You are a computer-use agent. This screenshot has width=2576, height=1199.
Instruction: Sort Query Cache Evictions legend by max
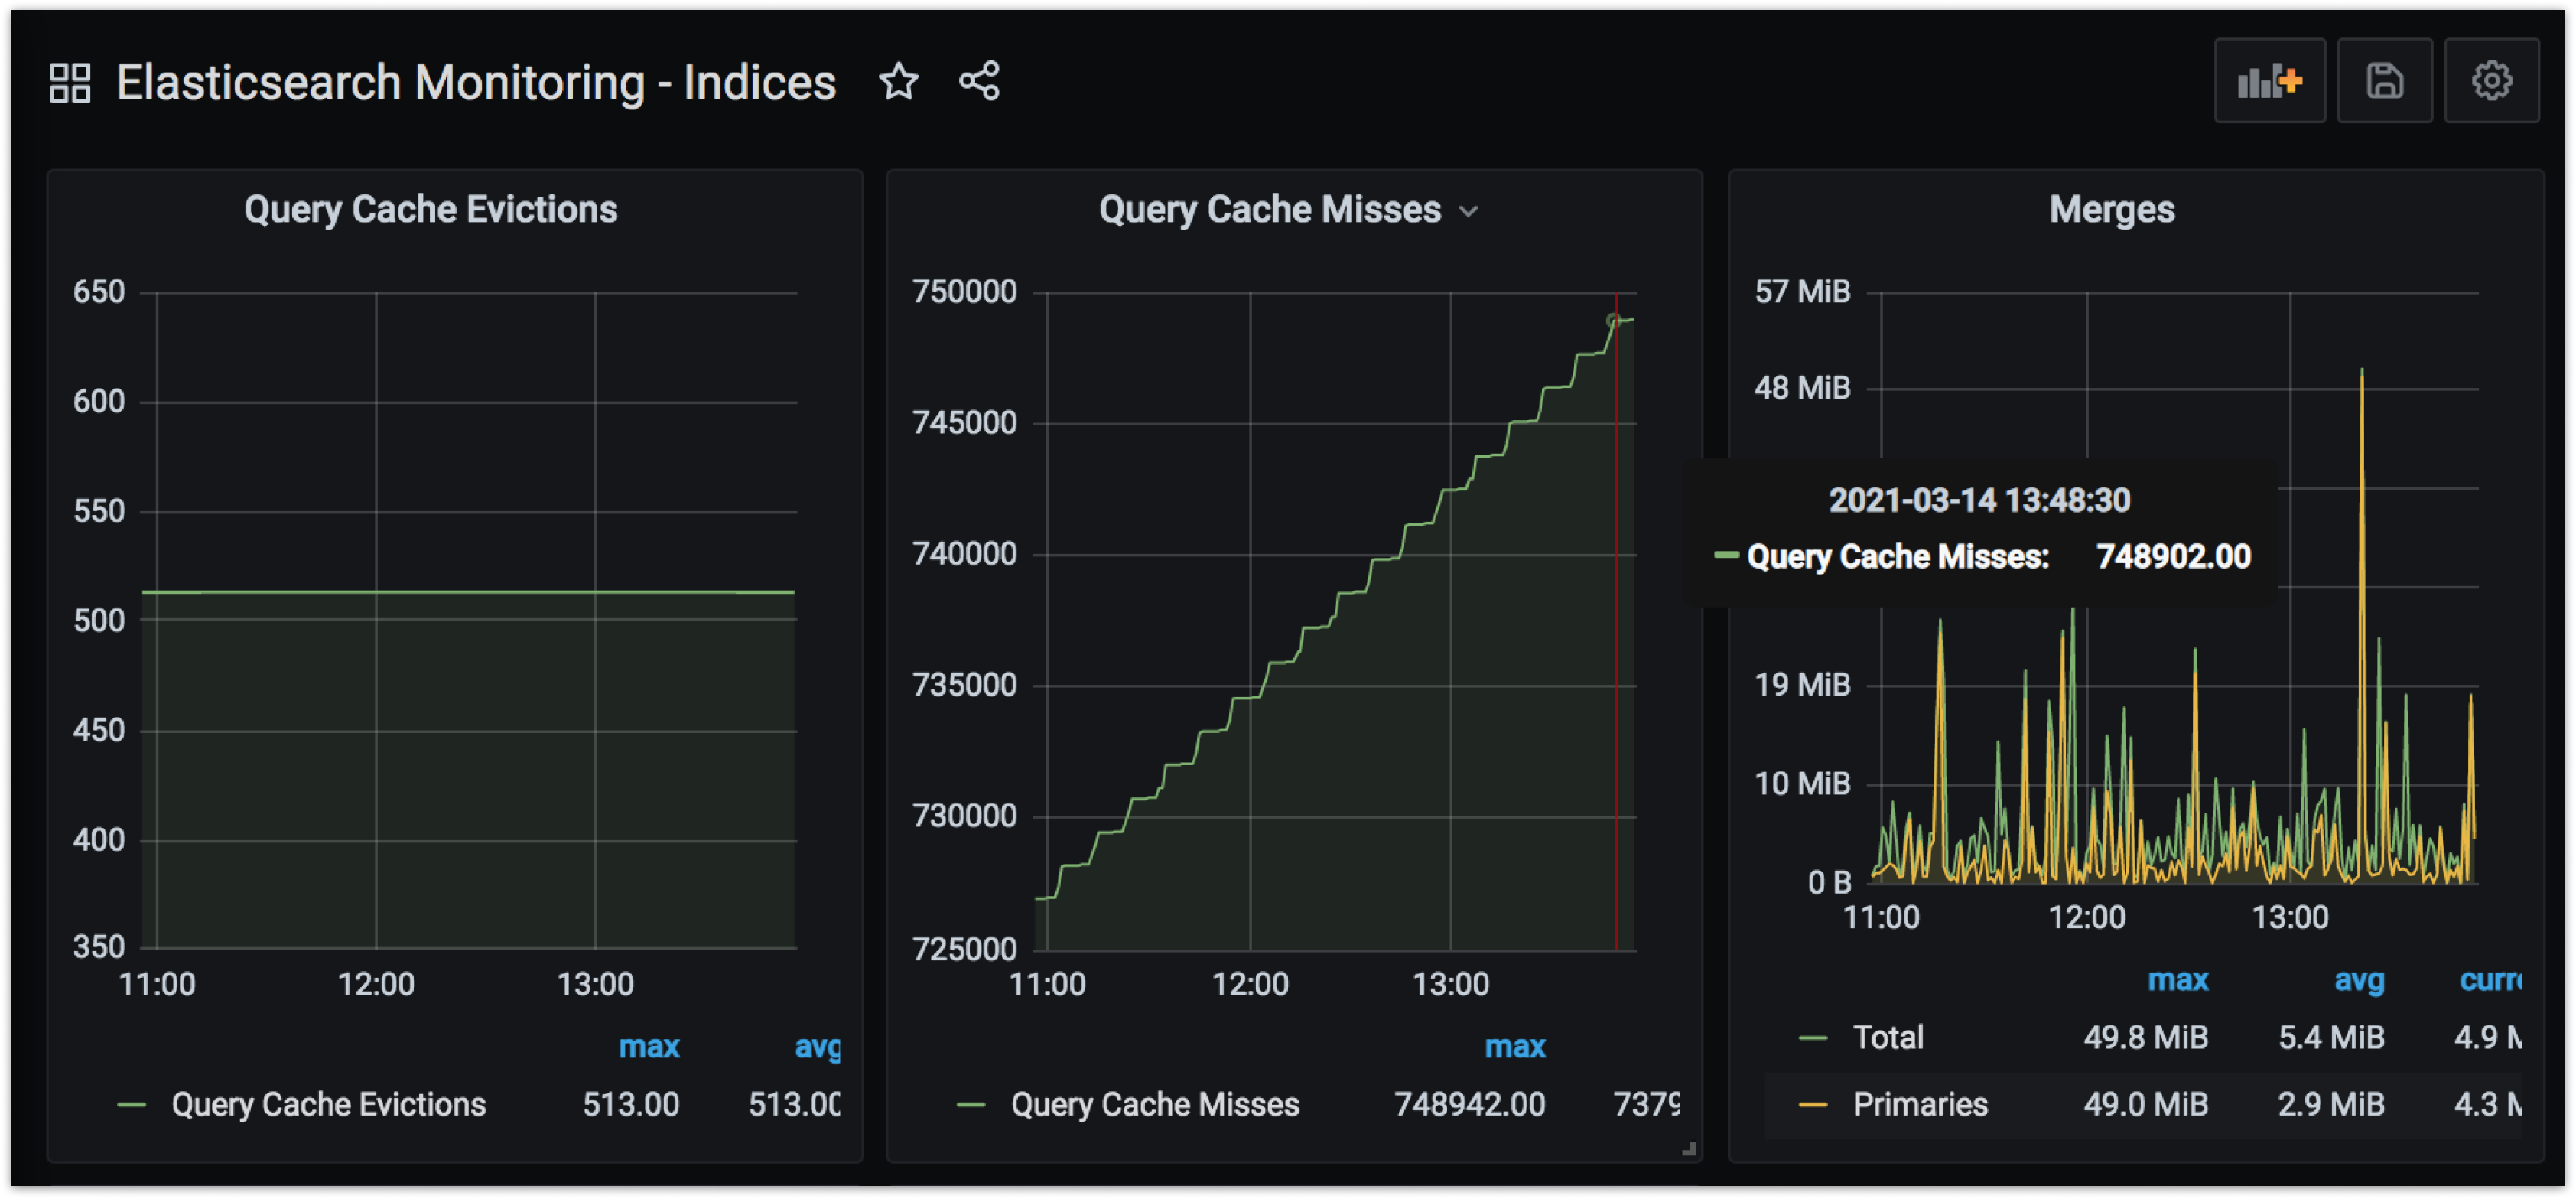point(648,1047)
